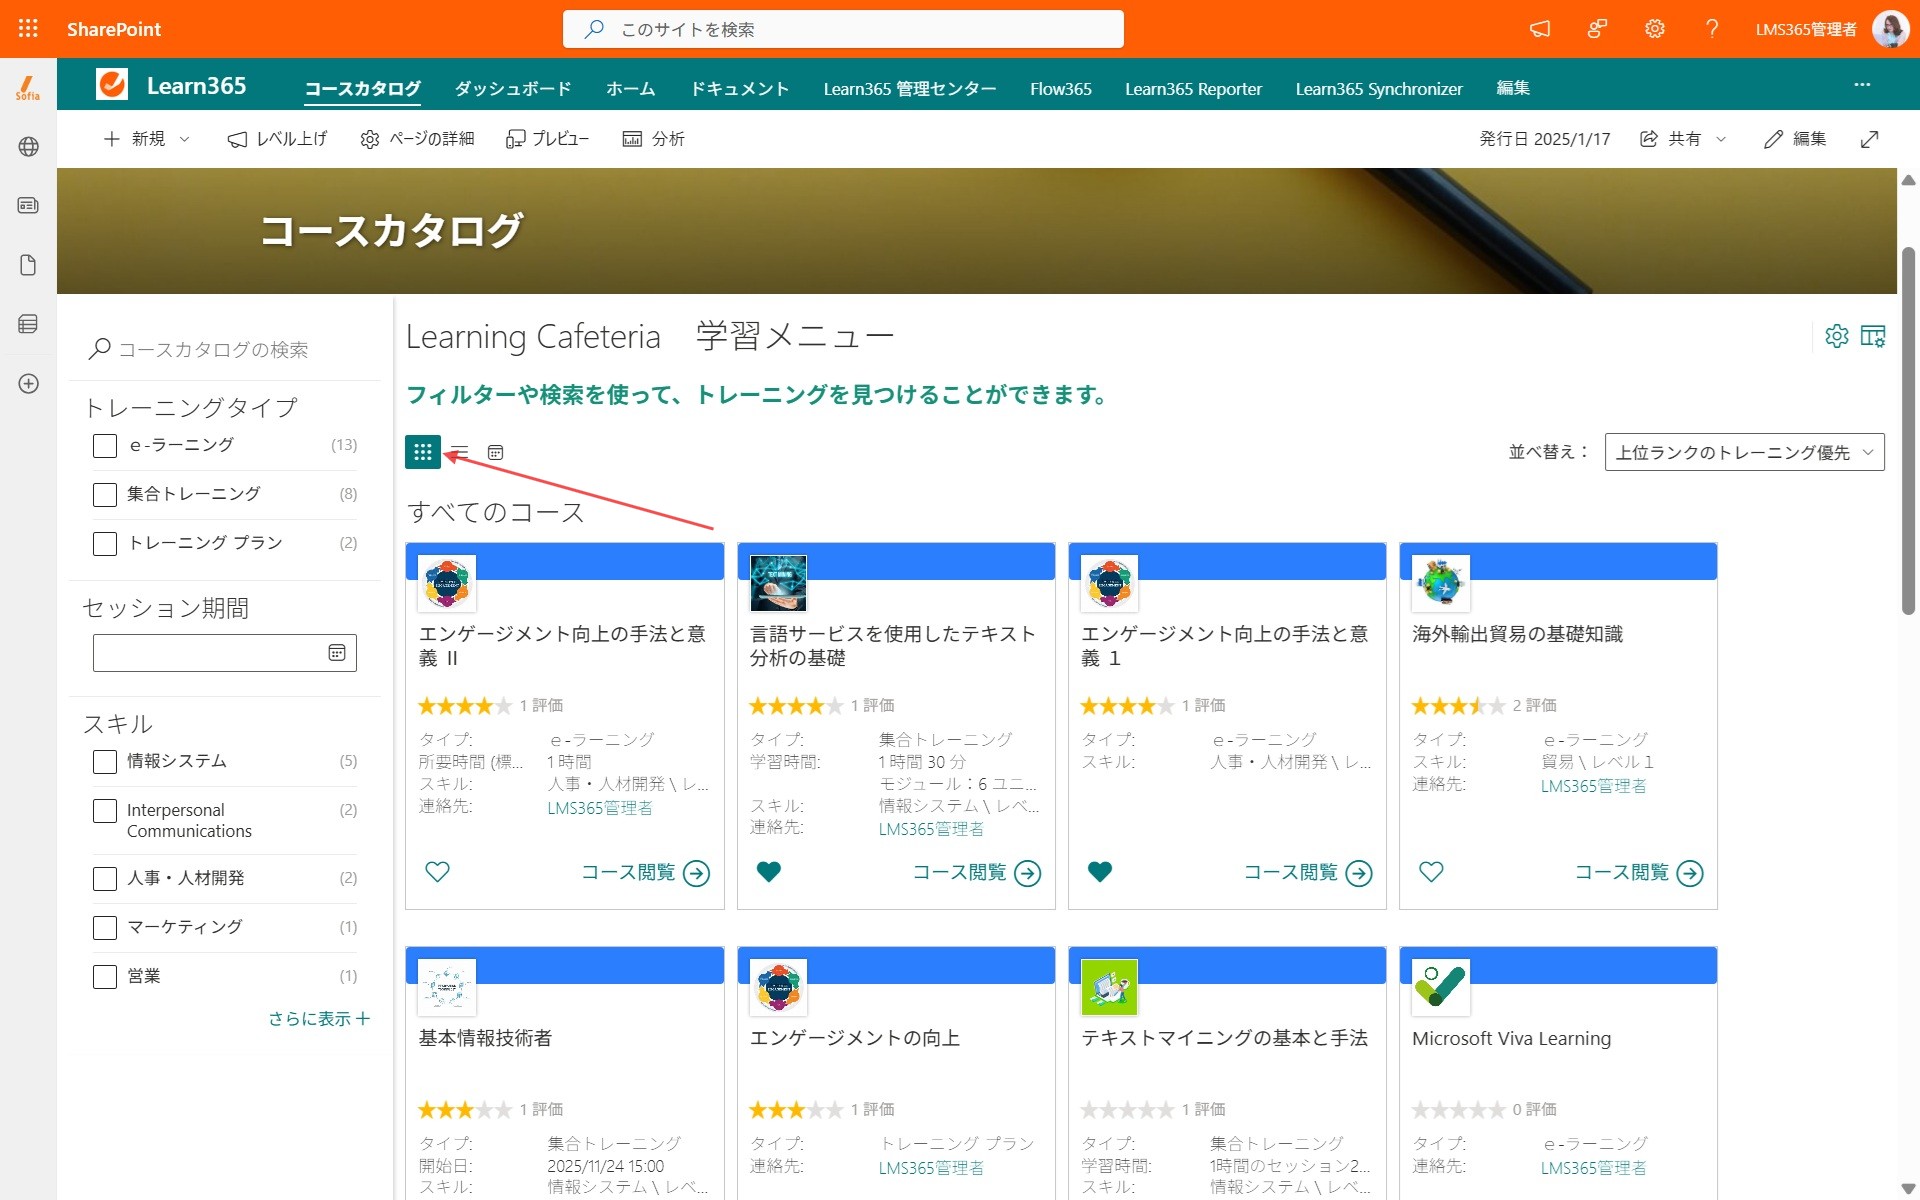Image resolution: width=1920 pixels, height=1200 pixels.
Task: Switch to grid card view
Action: 423,452
